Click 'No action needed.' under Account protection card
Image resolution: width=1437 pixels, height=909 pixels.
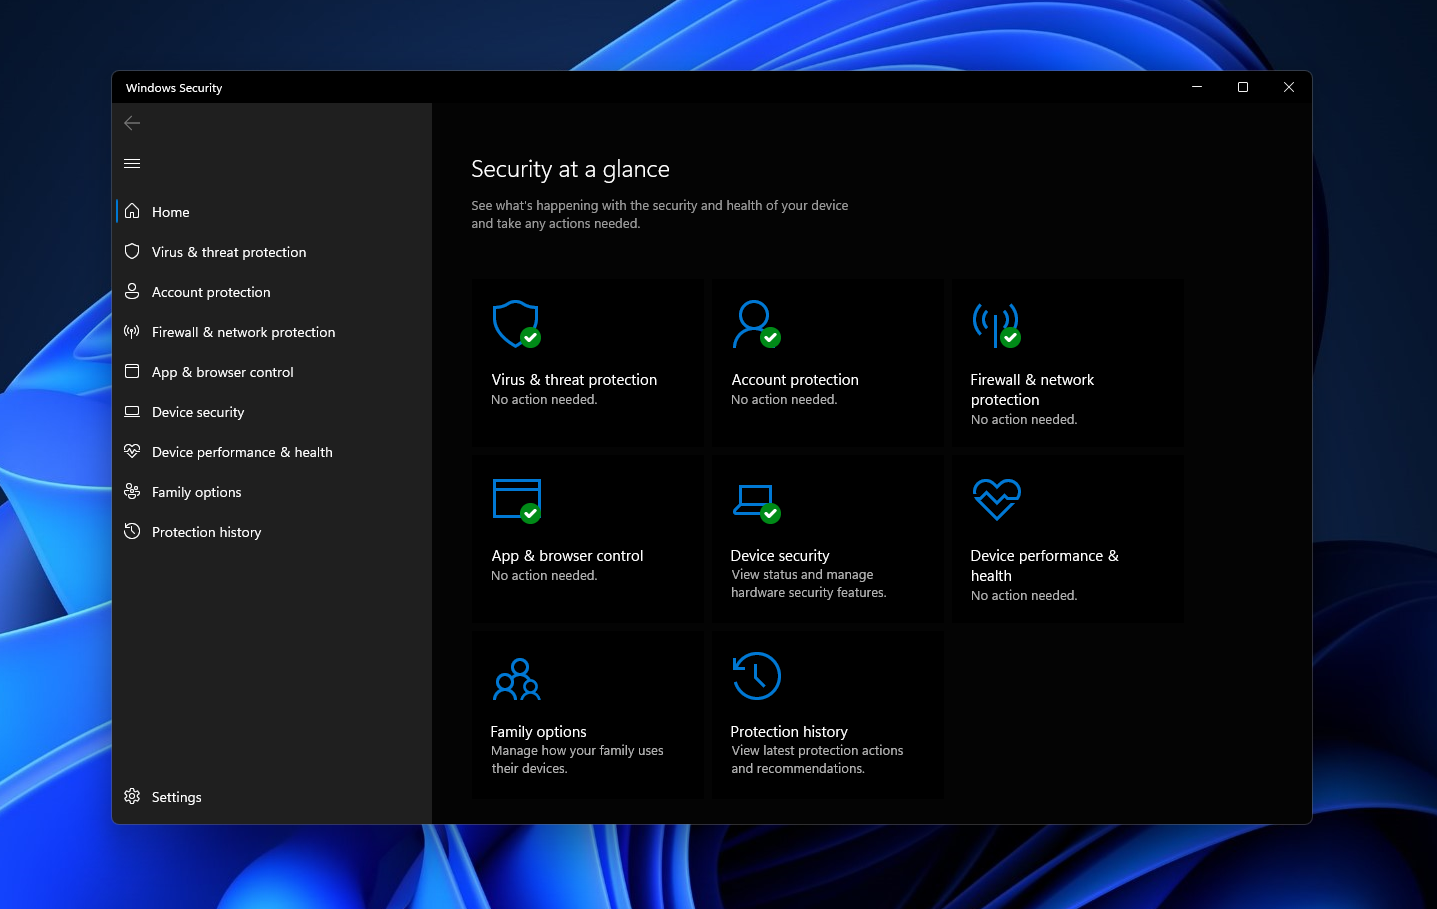[784, 400]
